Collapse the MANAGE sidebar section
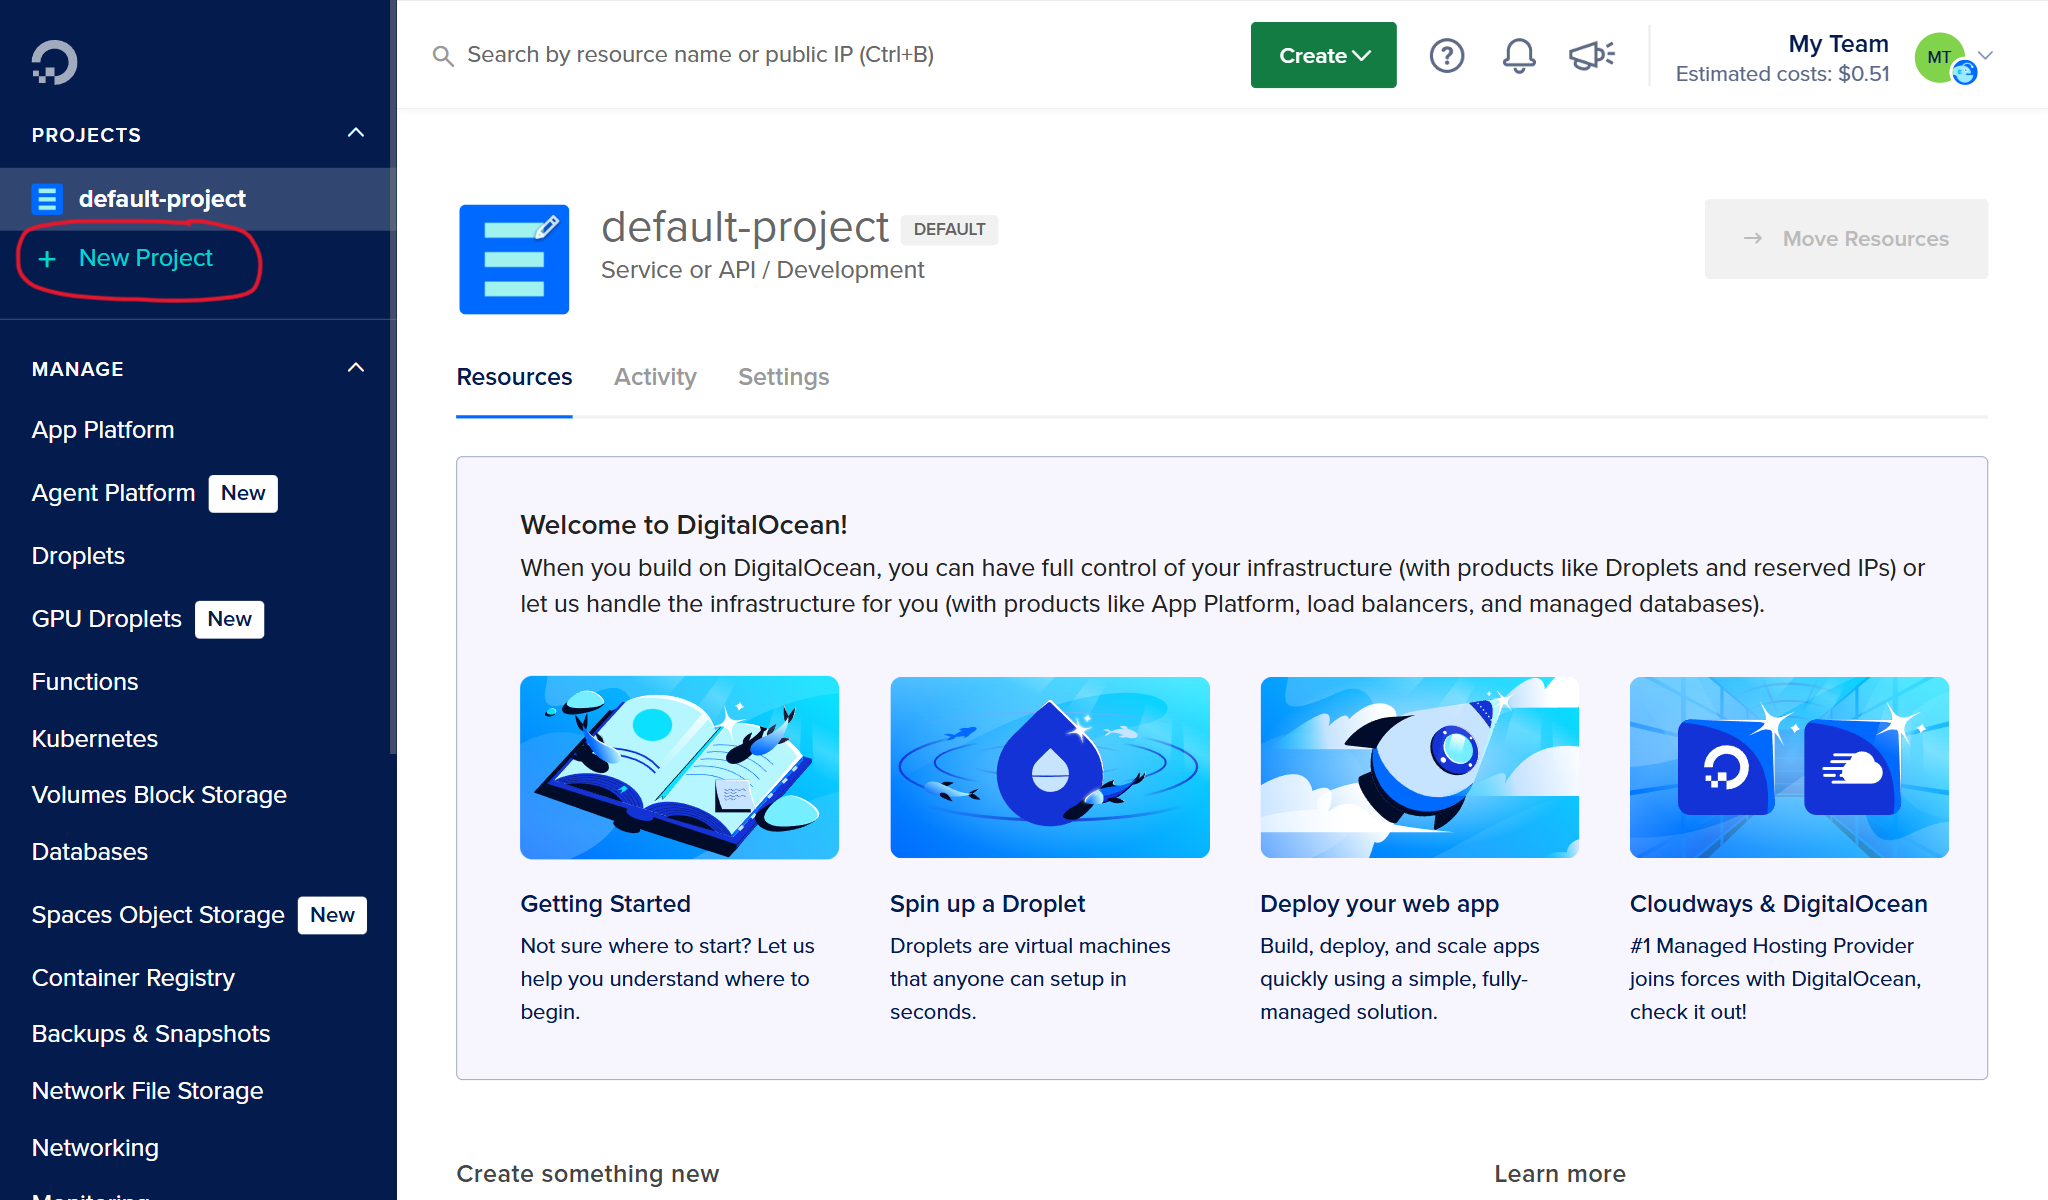The image size is (2048, 1200). click(x=356, y=368)
